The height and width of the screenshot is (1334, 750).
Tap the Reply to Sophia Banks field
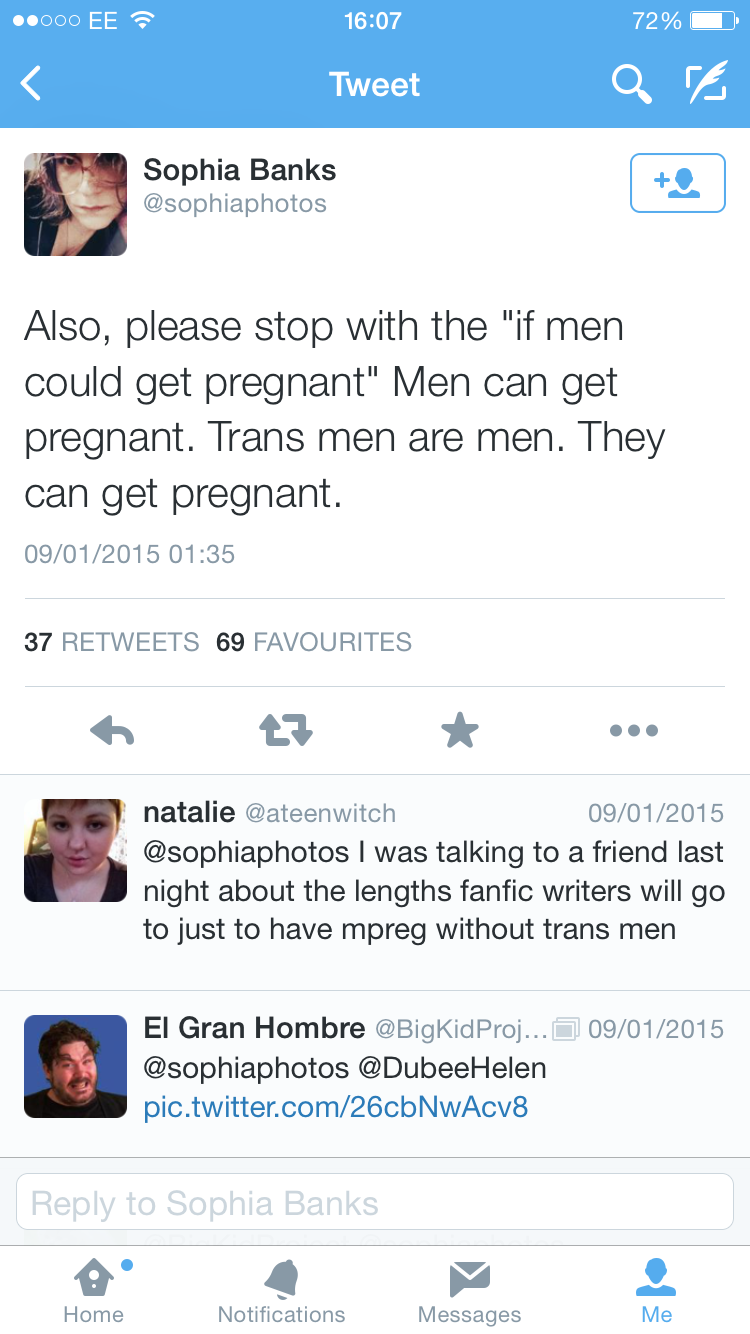[x=375, y=1202]
